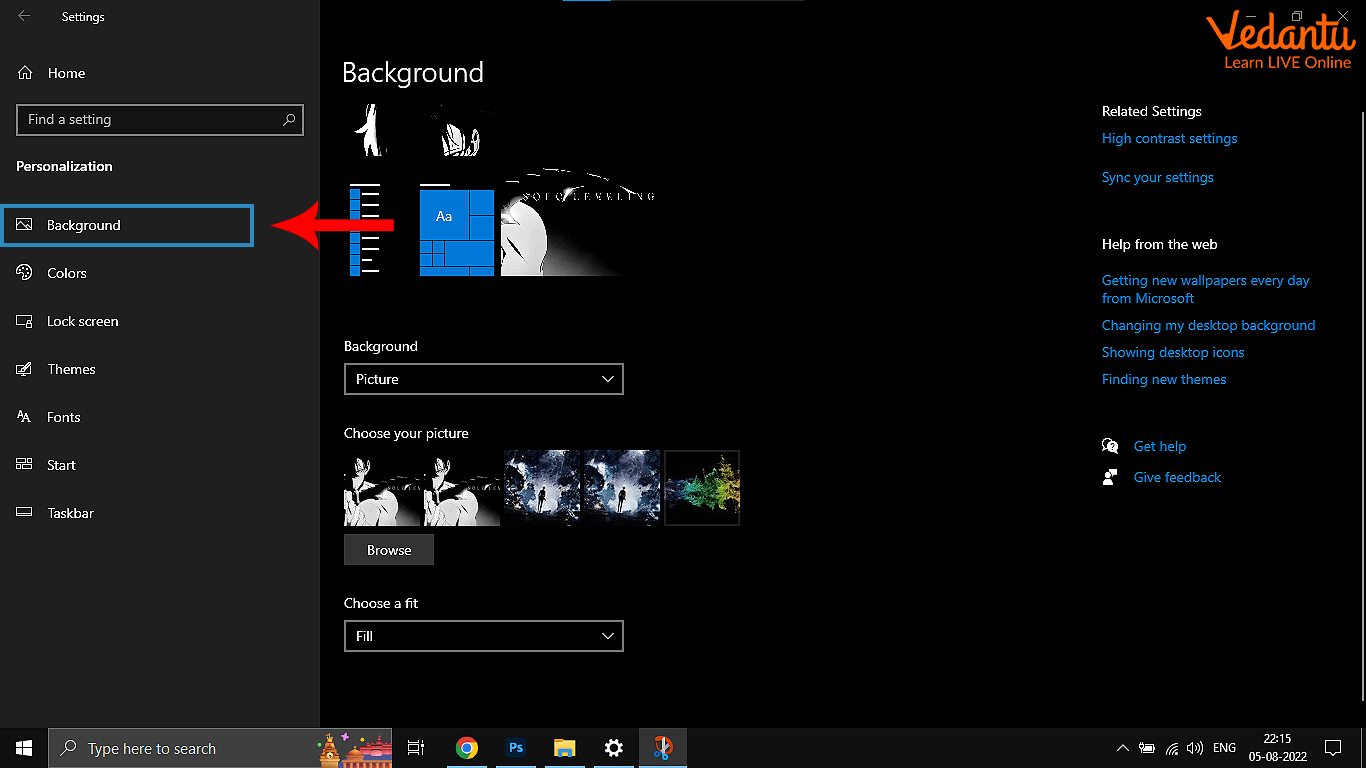This screenshot has width=1366, height=768.
Task: Open the Get help link
Action: [x=1159, y=447]
